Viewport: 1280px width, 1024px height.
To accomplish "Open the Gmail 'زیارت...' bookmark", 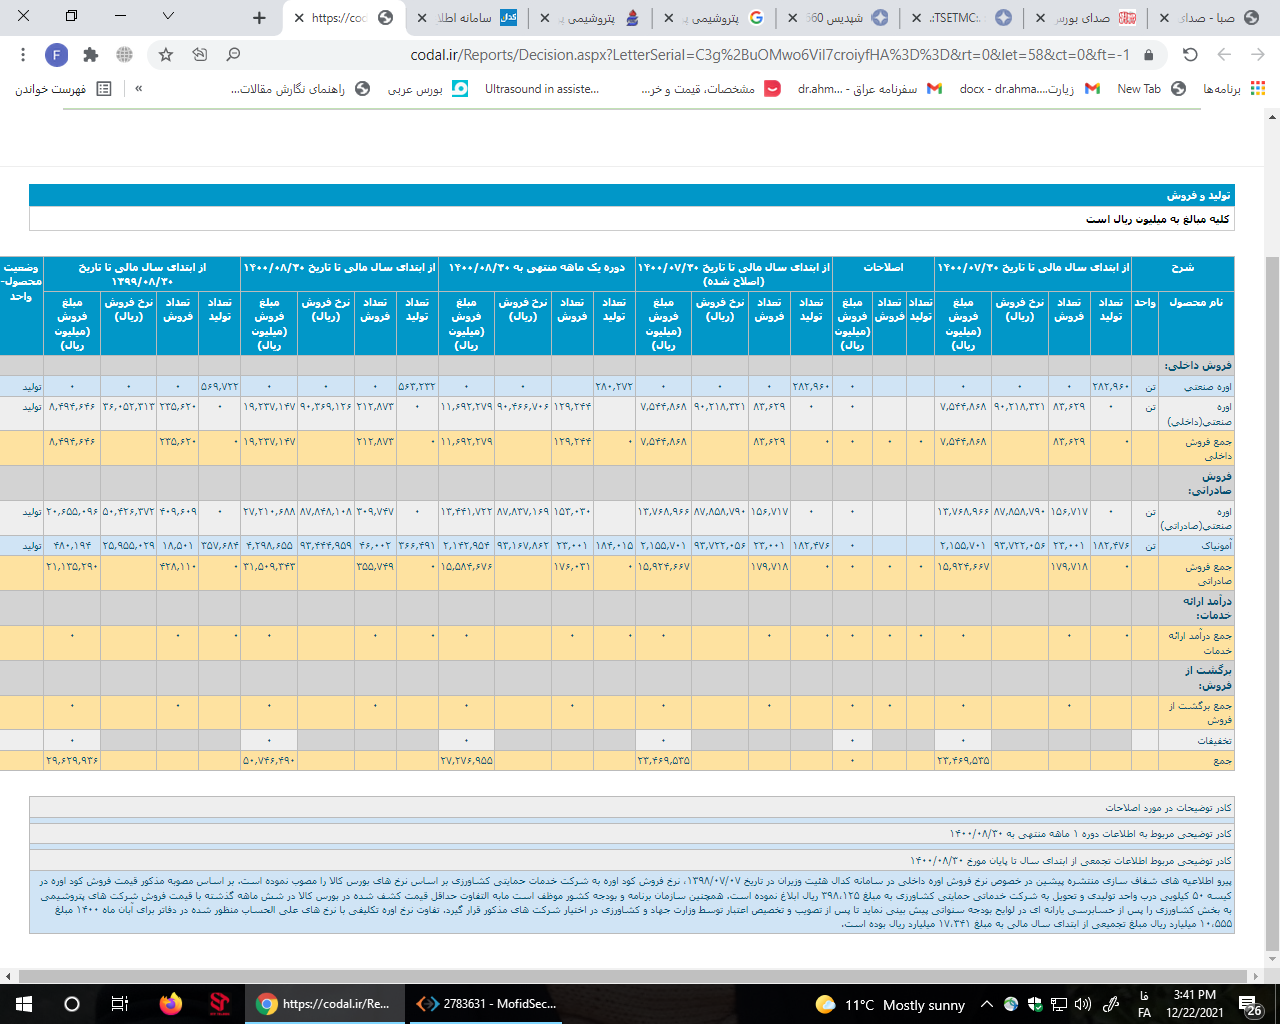I will pyautogui.click(x=1029, y=89).
